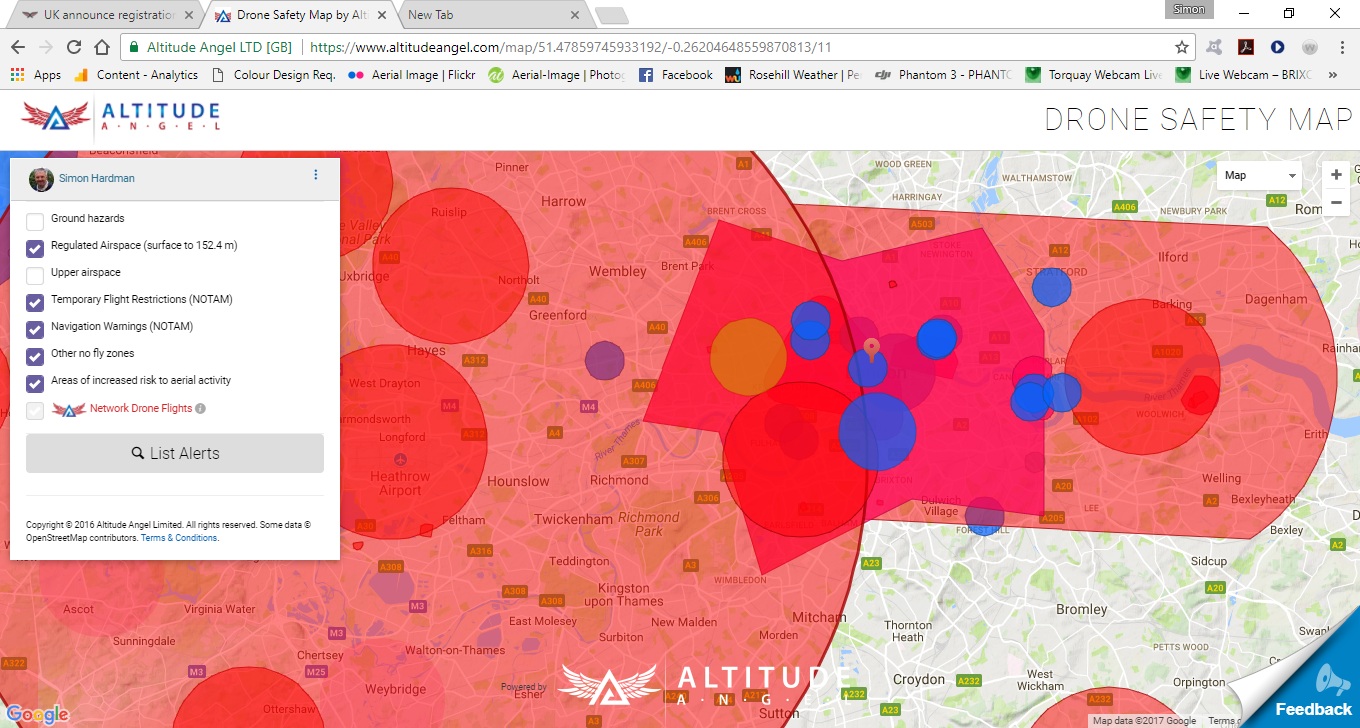The image size is (1360, 728).
Task: Show more bookmarks with the overflow chevron
Action: point(1332,75)
